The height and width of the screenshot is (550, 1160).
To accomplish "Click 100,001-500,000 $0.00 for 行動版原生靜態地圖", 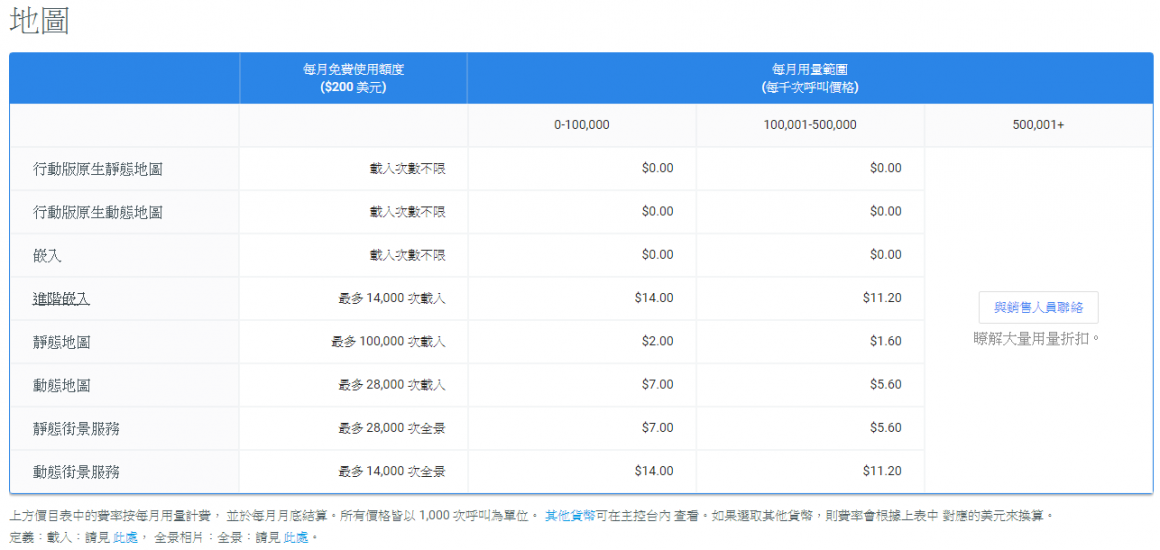I will pos(886,169).
